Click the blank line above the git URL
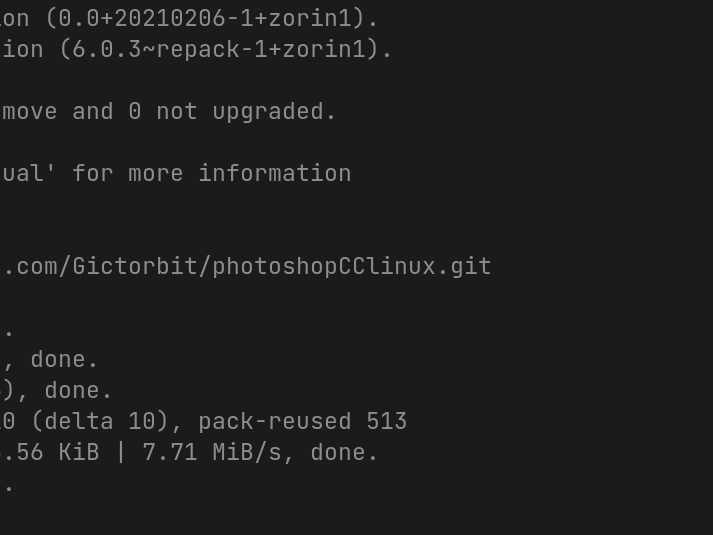The height and width of the screenshot is (535, 713). [200, 235]
